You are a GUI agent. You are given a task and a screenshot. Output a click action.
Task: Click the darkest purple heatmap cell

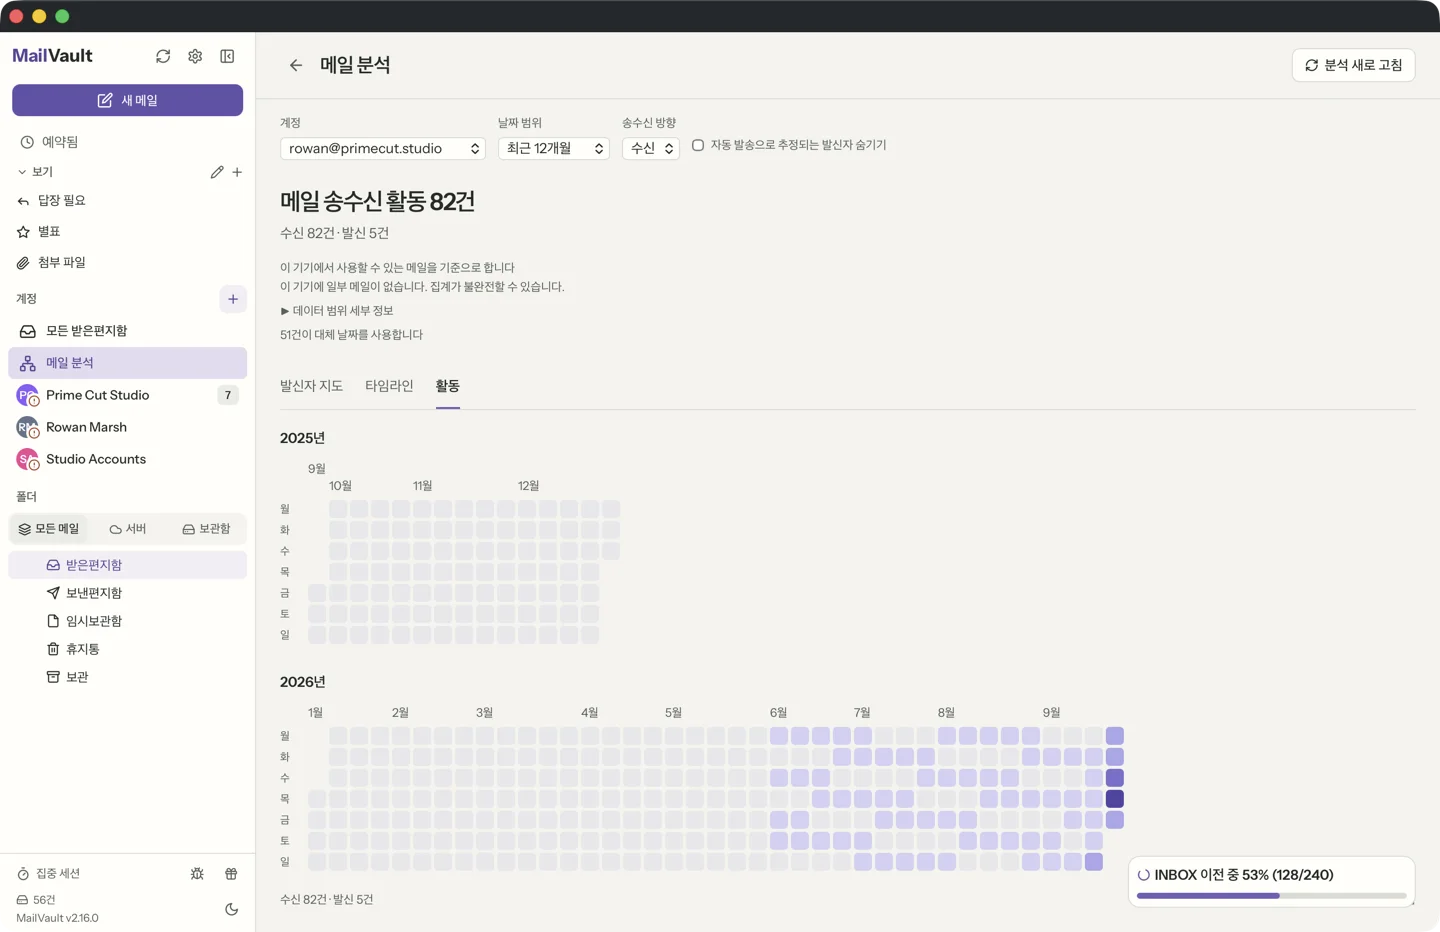pyautogui.click(x=1115, y=799)
